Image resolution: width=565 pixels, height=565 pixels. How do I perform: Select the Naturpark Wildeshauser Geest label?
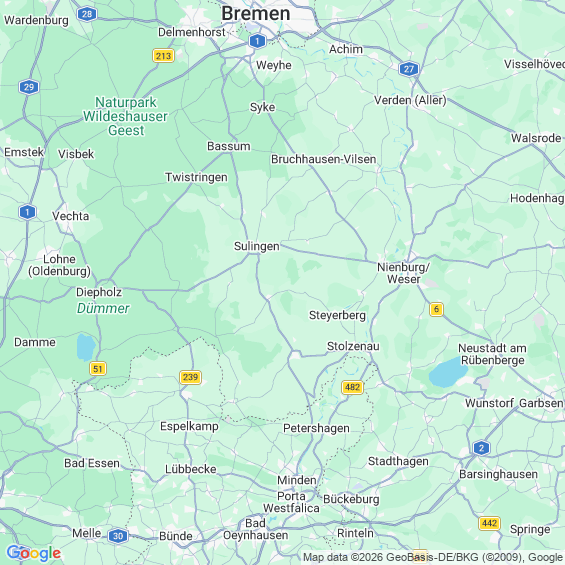pos(125,116)
